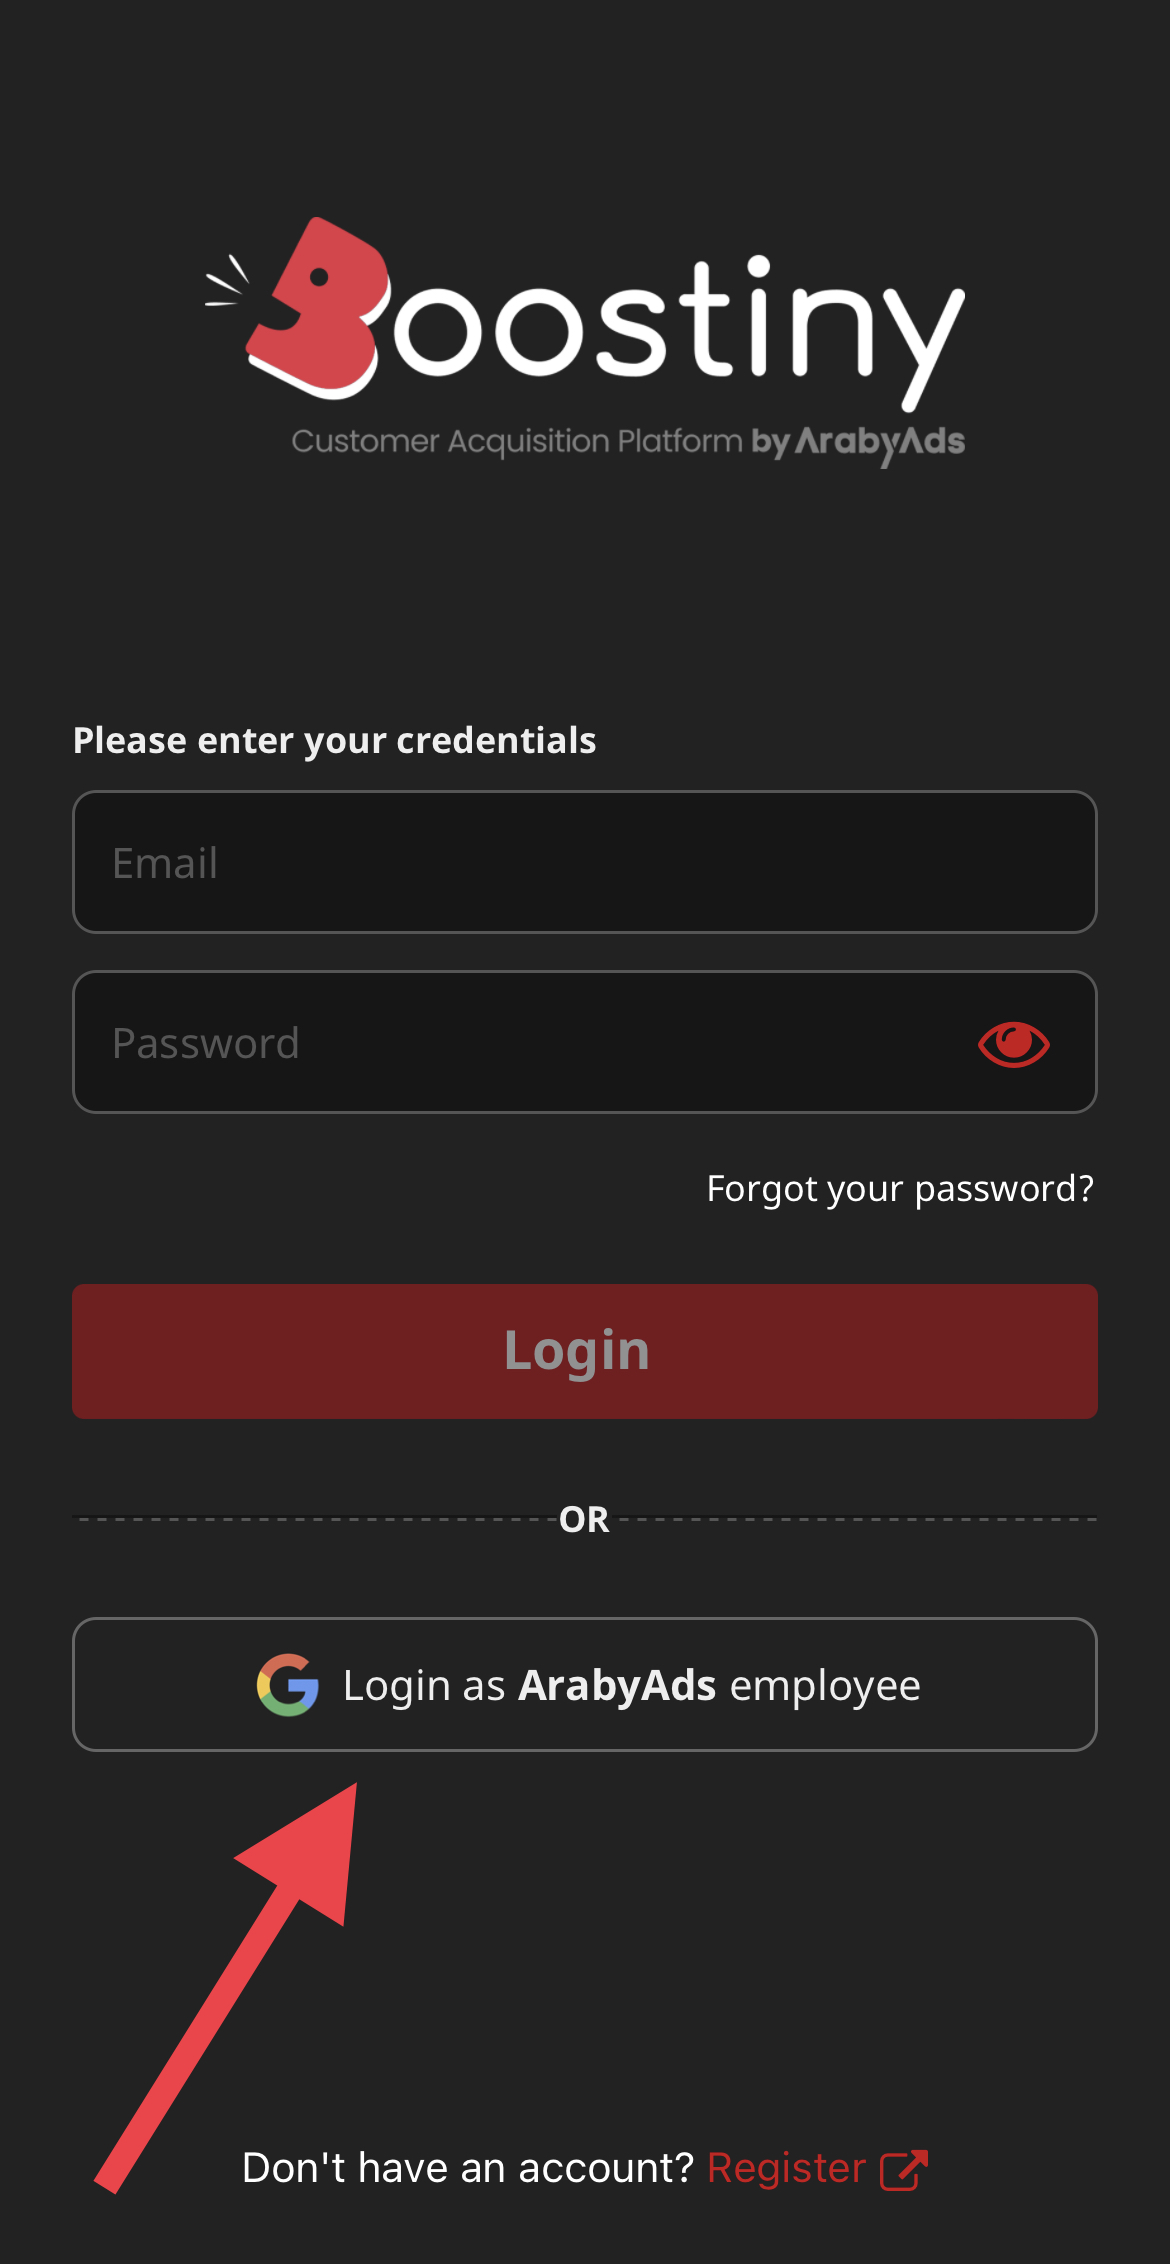Click the OR divider label

click(584, 1520)
